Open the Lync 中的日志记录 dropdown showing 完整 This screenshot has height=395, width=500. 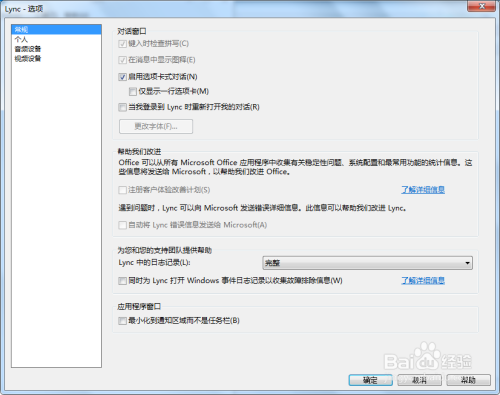[x=368, y=263]
